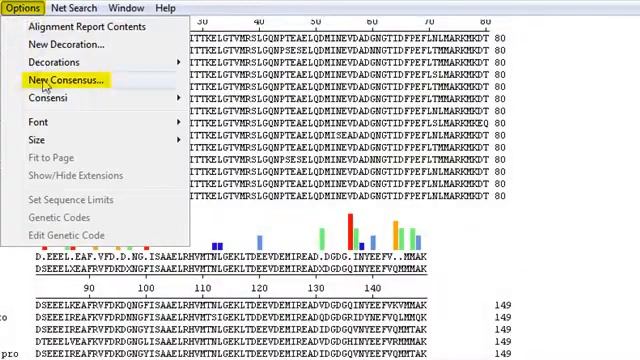
Task: Click the Fit to Page entry
Action: pyautogui.click(x=51, y=158)
